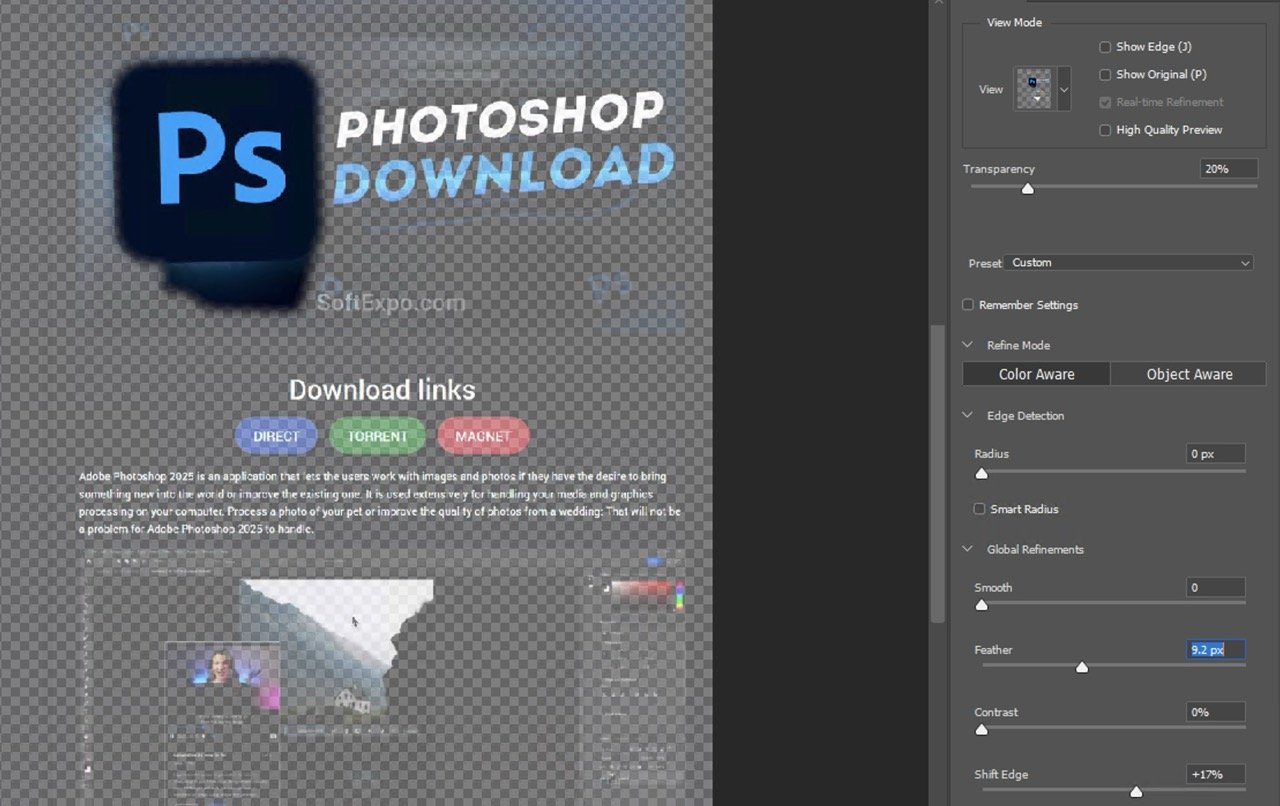Click the Transparency slider handle

pos(1027,188)
